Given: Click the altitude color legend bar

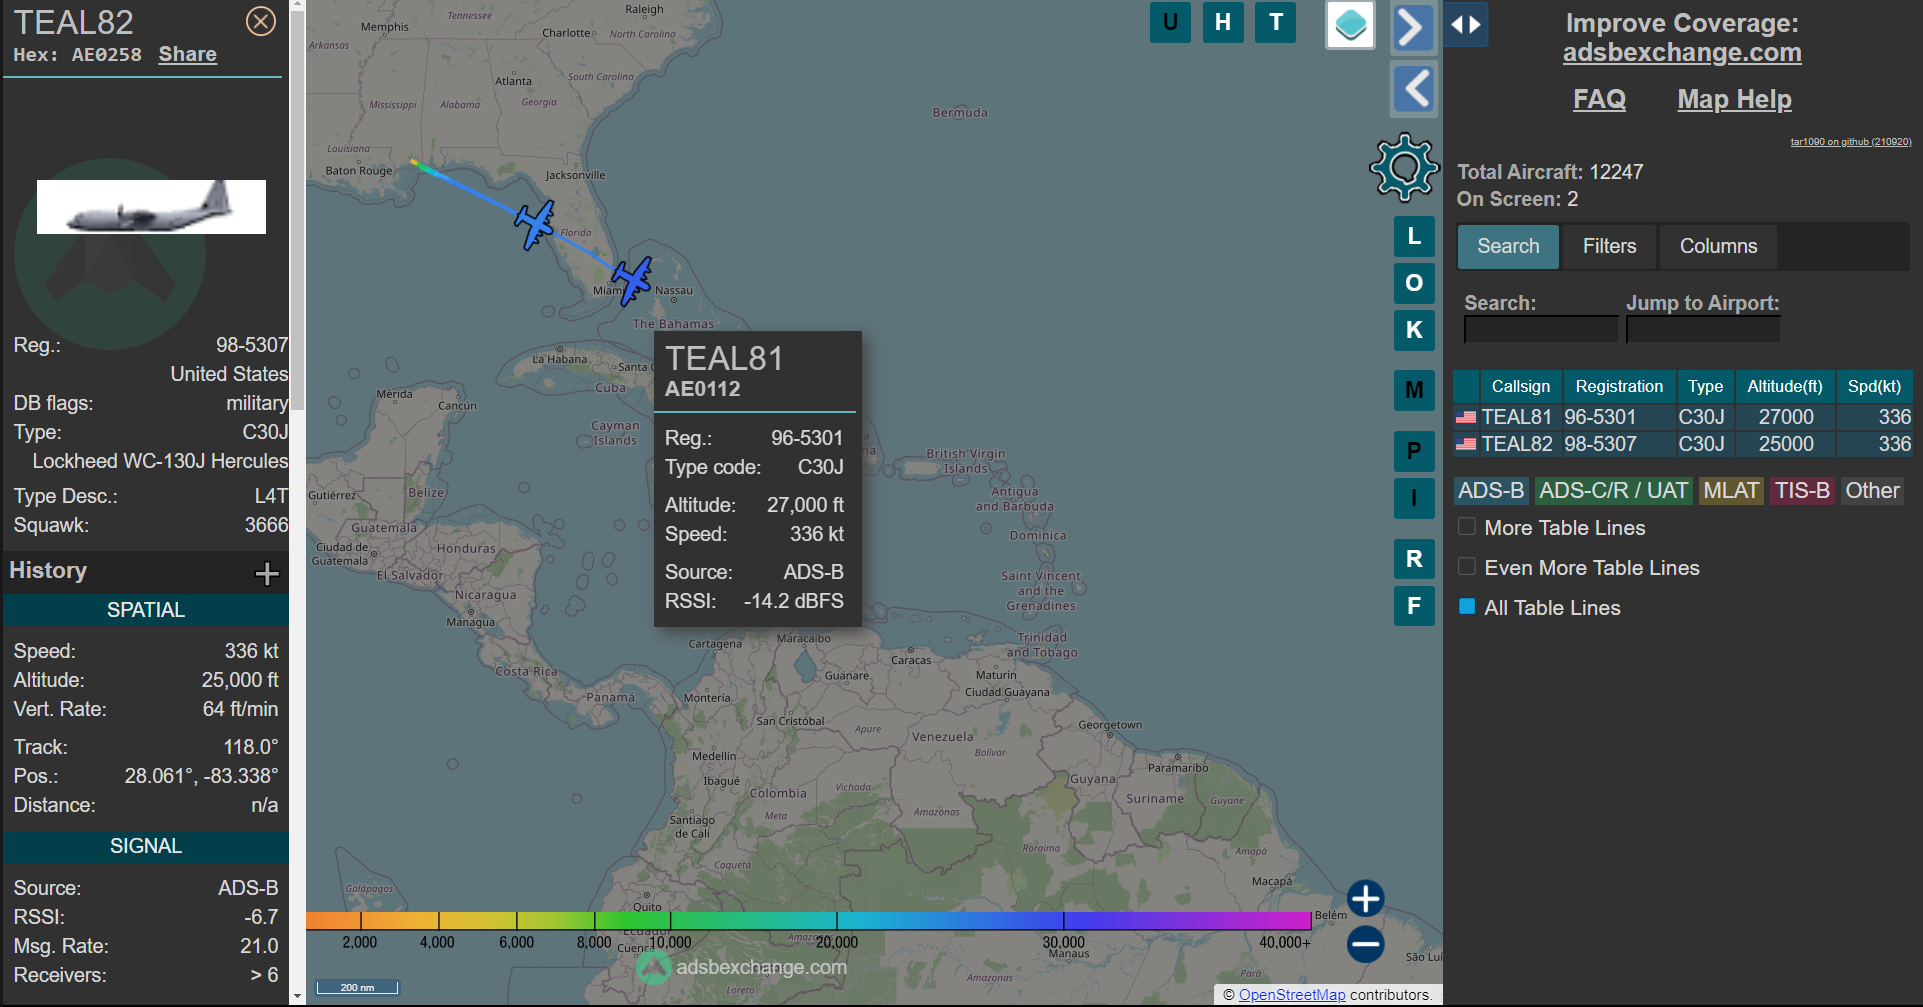Looking at the screenshot, I should [x=808, y=920].
